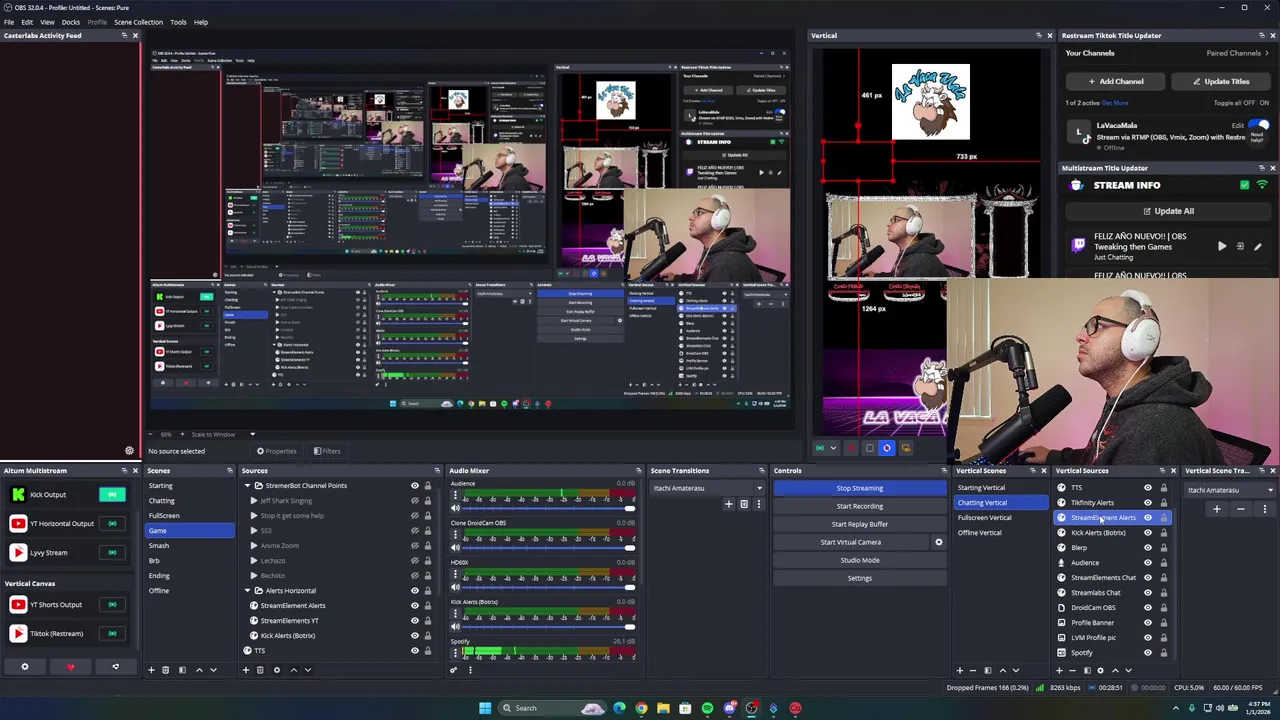Remove vertical scene transition with the minus
The image size is (1280, 720).
(1241, 509)
